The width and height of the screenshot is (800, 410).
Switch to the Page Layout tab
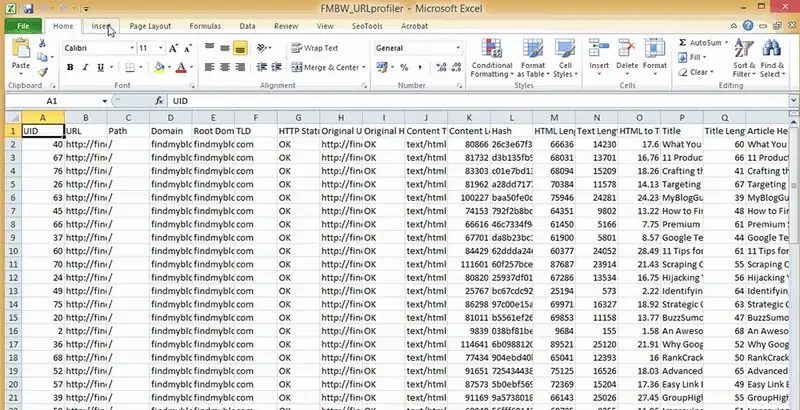point(150,26)
